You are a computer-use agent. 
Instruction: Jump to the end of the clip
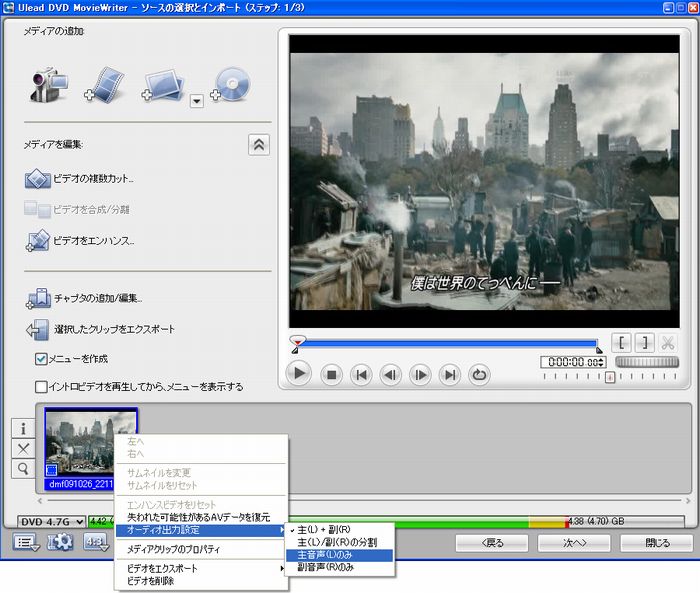(x=450, y=374)
